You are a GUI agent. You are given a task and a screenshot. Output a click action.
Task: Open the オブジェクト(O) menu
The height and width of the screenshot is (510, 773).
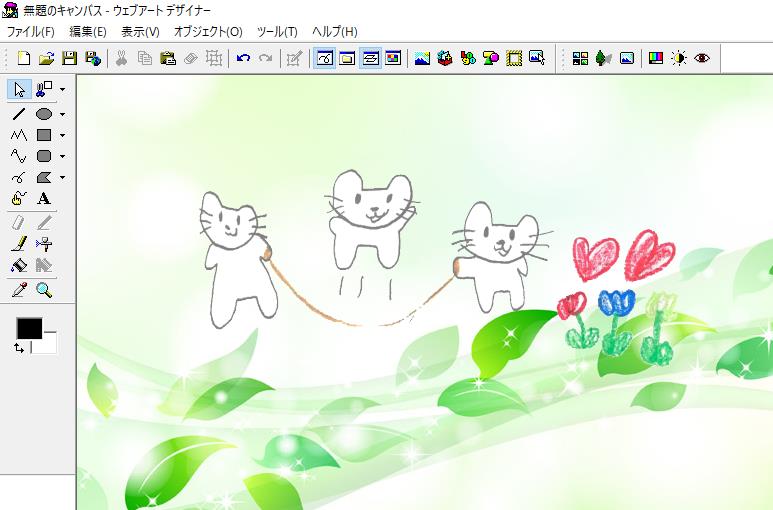pos(208,32)
